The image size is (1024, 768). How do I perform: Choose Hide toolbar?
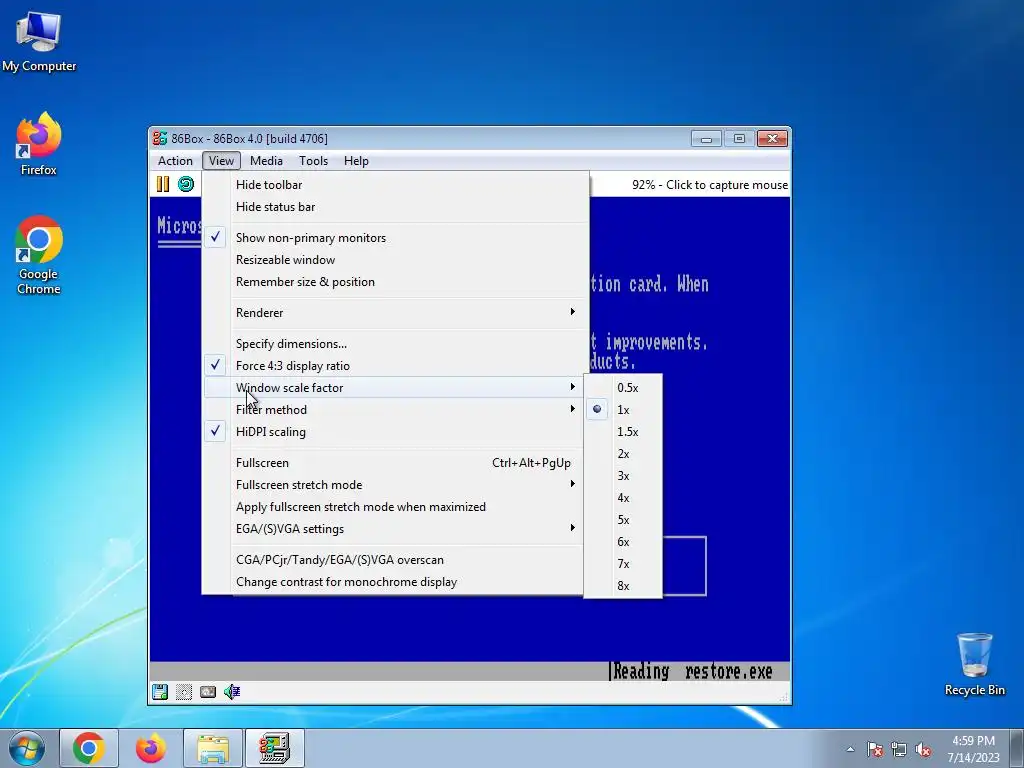tap(396, 185)
